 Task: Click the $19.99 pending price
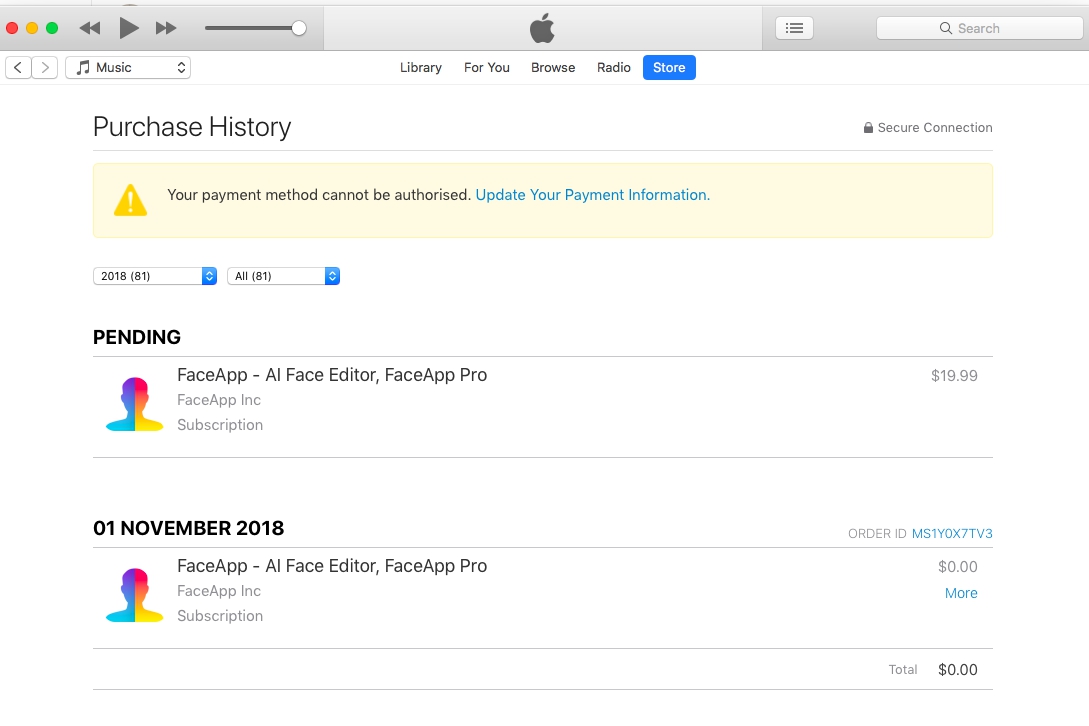(x=954, y=376)
